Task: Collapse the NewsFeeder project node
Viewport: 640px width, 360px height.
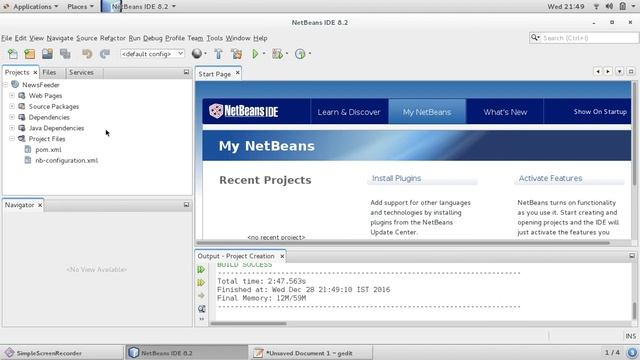Action: (x=5, y=84)
